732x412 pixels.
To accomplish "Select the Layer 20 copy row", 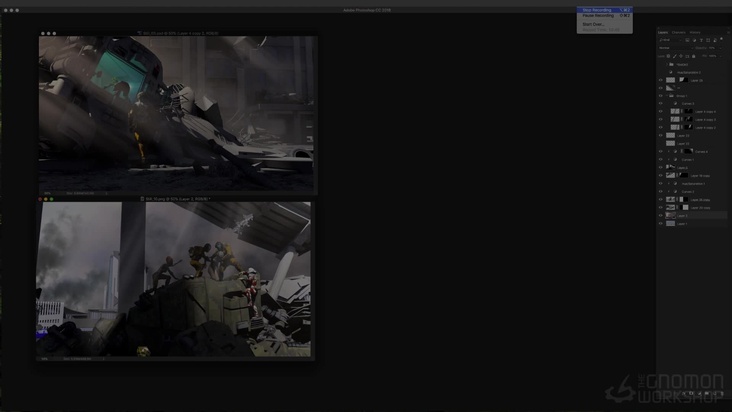I will [692, 207].
